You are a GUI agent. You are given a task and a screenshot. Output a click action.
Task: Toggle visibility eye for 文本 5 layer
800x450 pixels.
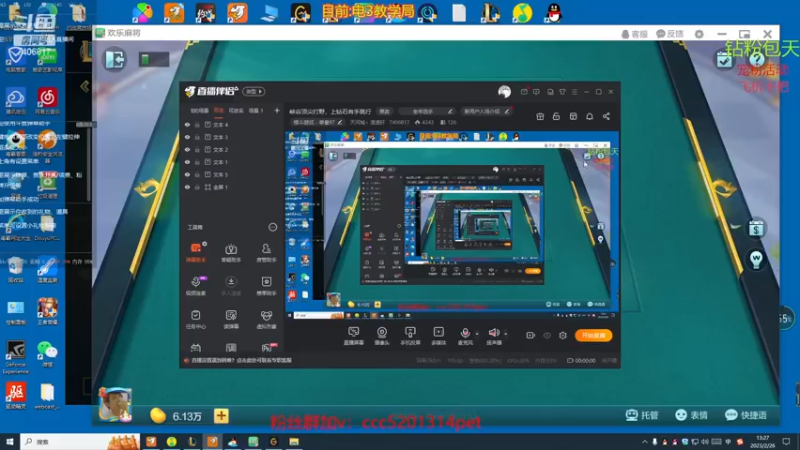pyautogui.click(x=187, y=174)
